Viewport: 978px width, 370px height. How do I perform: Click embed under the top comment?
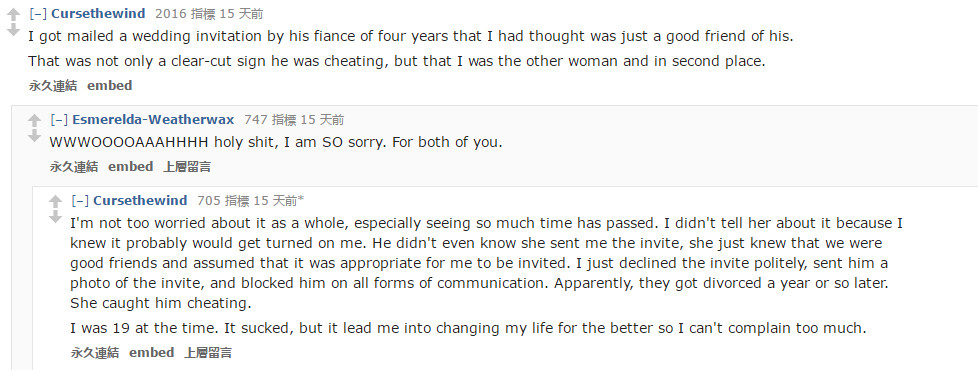[x=110, y=85]
